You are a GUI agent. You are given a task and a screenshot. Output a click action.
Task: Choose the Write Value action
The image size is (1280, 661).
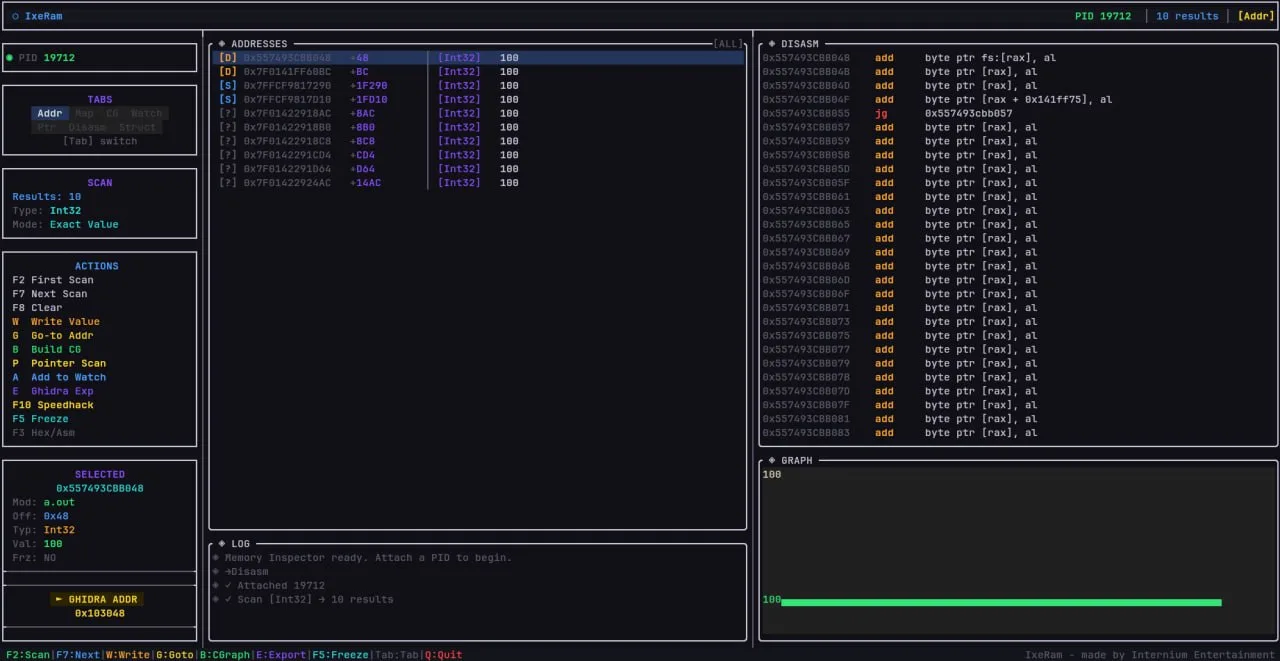pos(56,322)
